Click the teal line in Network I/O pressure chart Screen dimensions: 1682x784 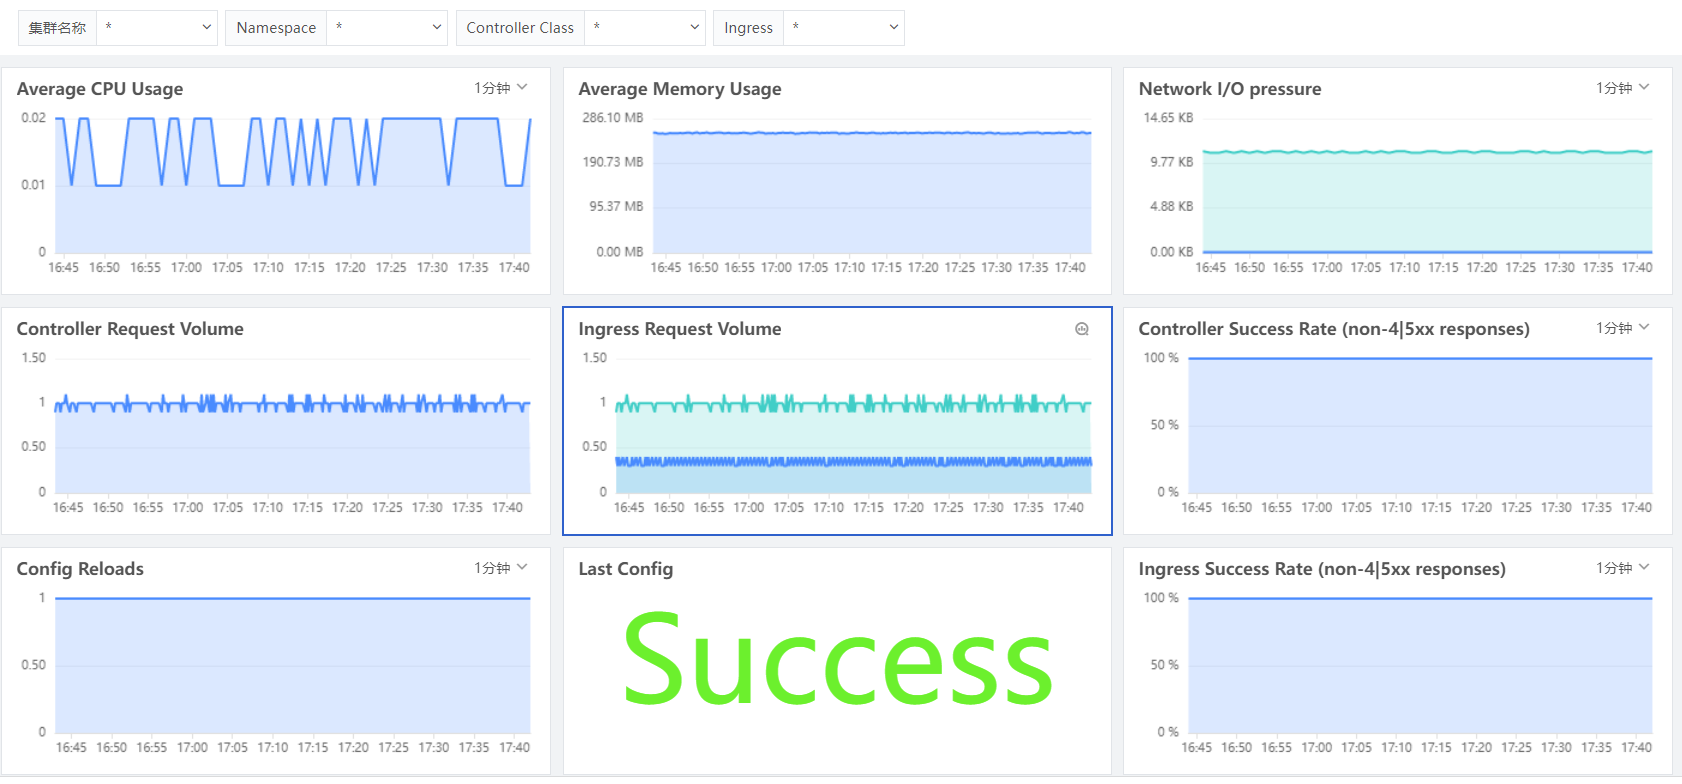[1427, 152]
